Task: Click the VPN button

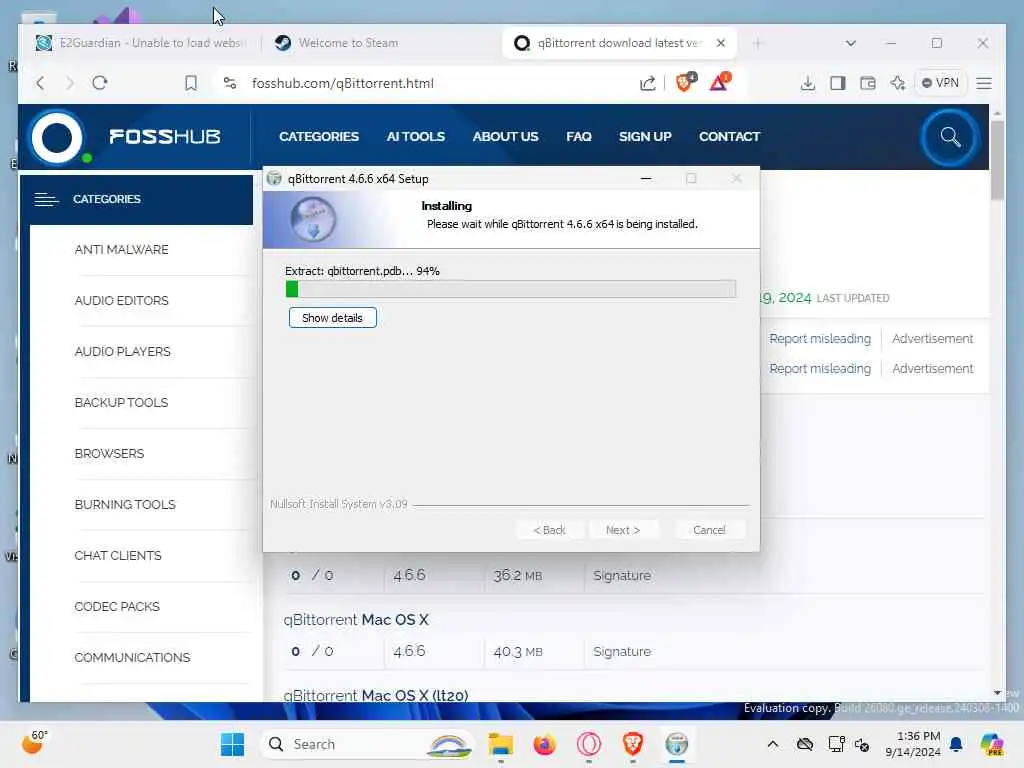Action: click(x=940, y=83)
